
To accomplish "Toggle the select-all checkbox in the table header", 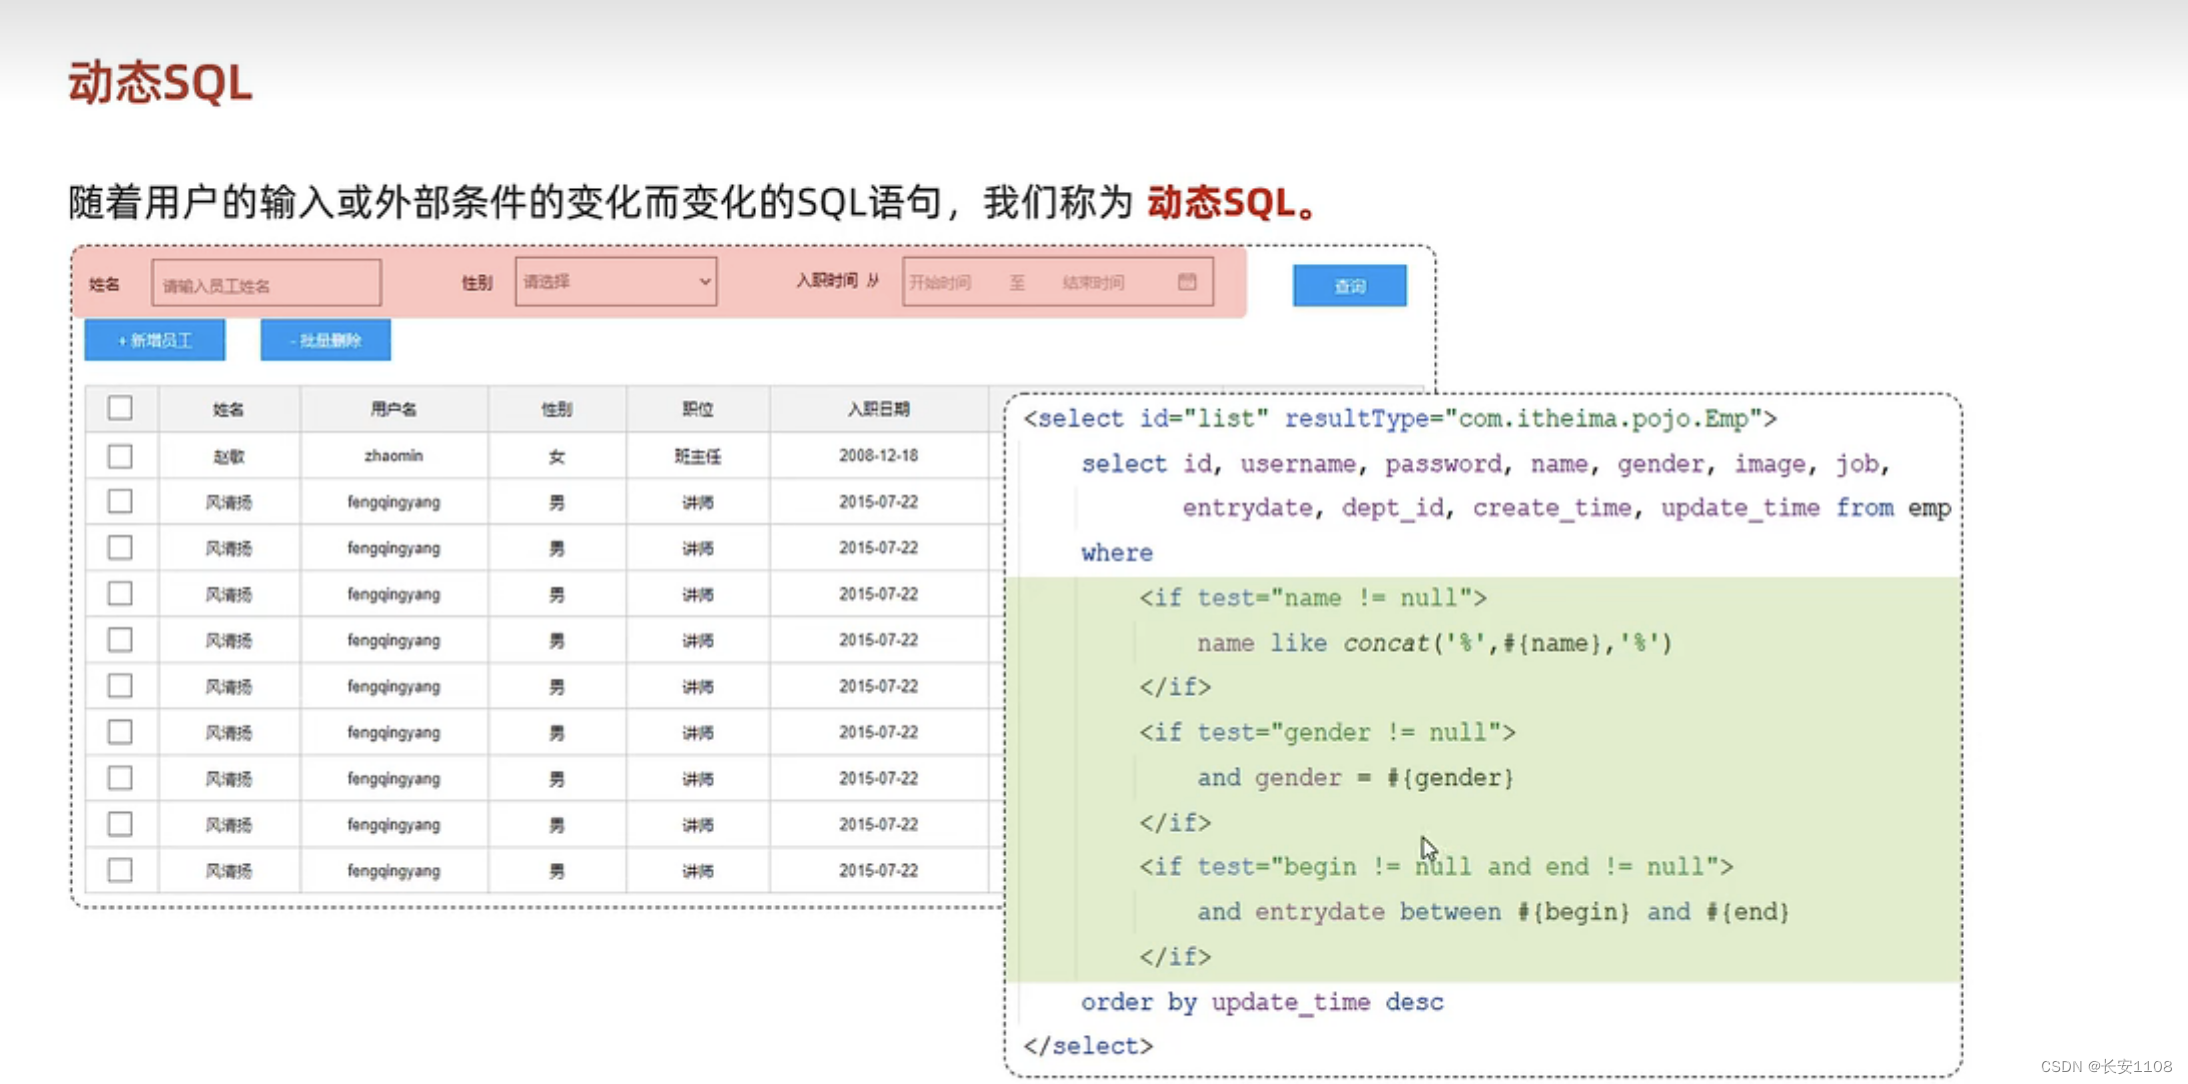I will [120, 408].
